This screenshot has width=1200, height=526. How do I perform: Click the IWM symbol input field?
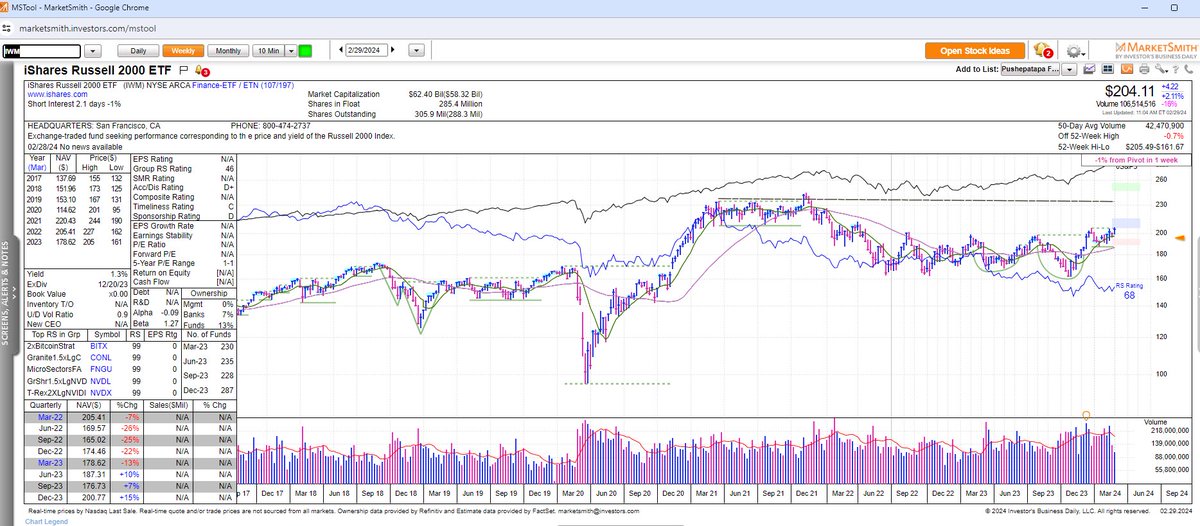click(x=40, y=50)
